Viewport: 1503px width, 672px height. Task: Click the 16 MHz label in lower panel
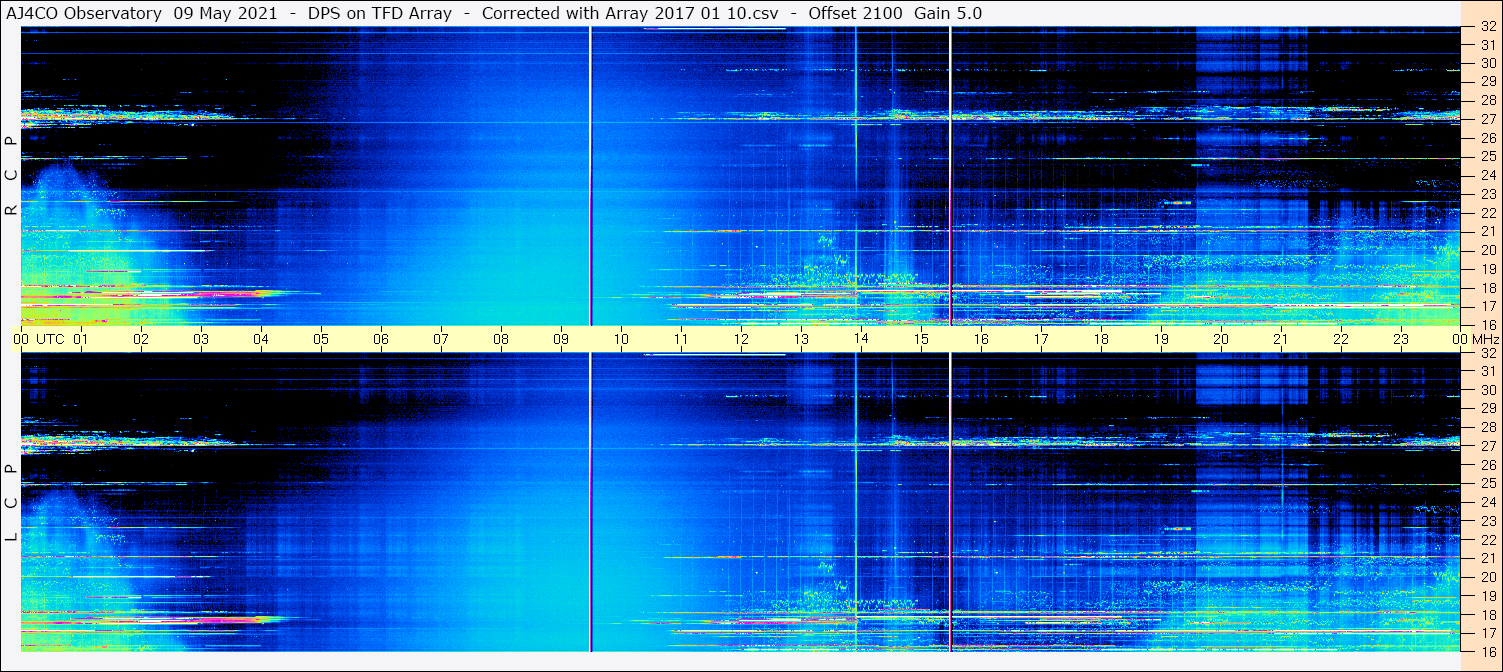(x=1487, y=651)
